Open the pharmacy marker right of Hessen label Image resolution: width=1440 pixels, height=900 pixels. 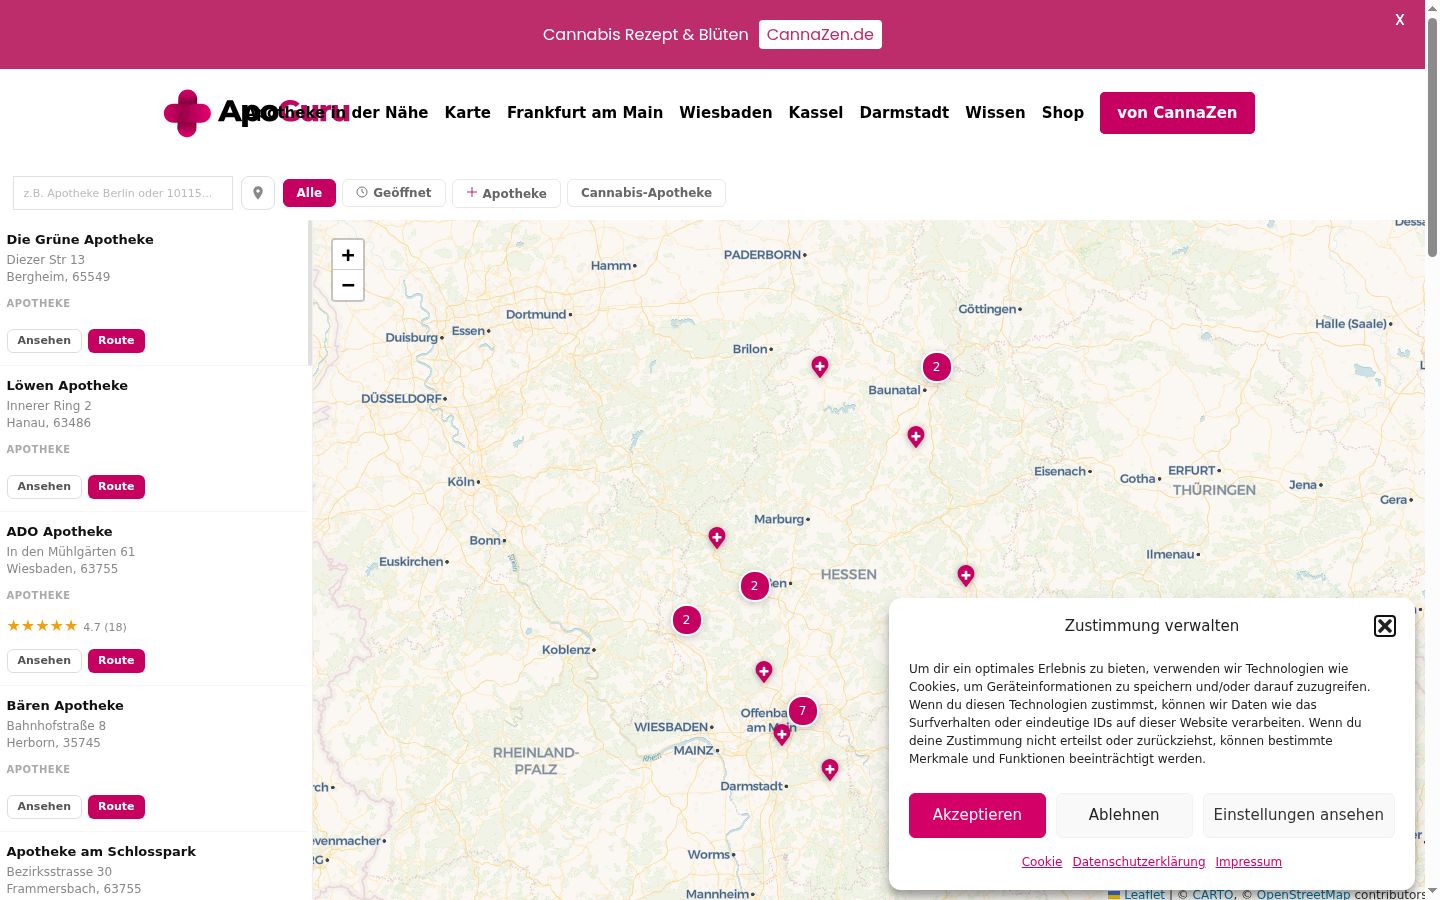point(966,576)
